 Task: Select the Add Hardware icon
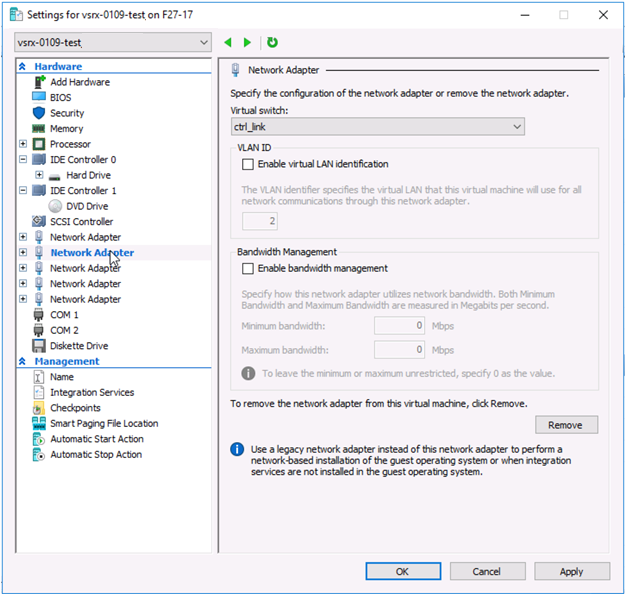pos(39,82)
